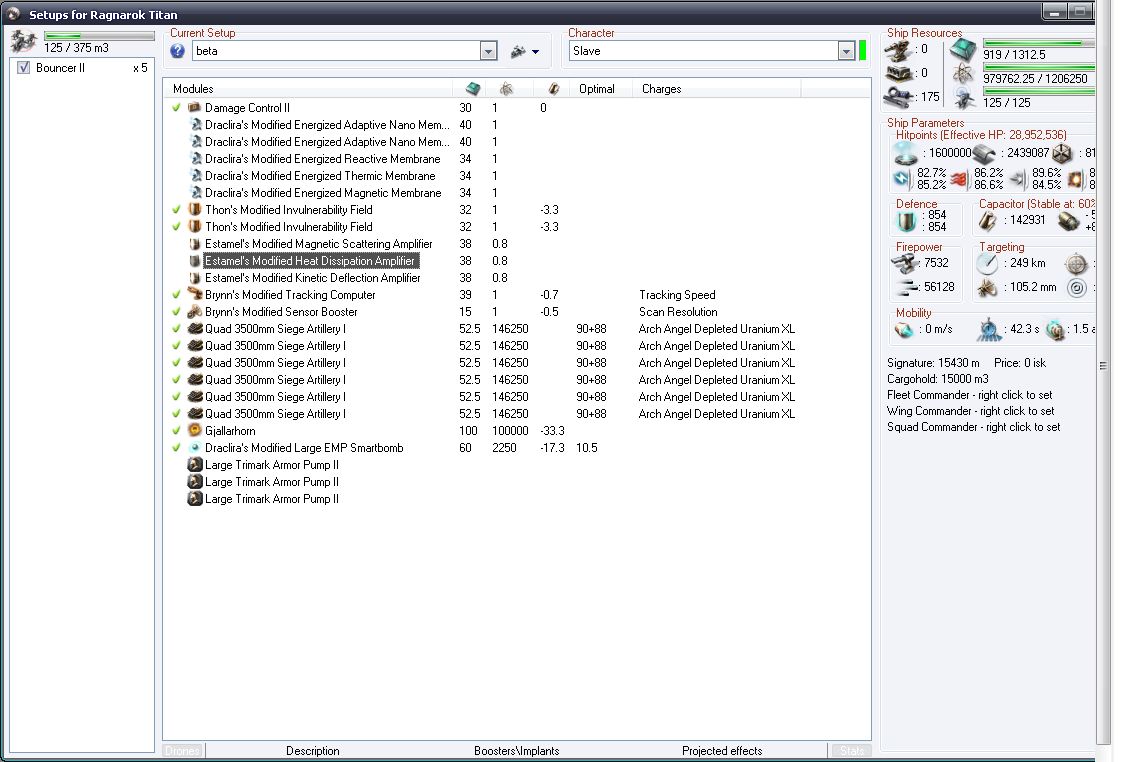The image size is (1143, 762).
Task: Click the setup name field containing beta
Action: click(336, 51)
